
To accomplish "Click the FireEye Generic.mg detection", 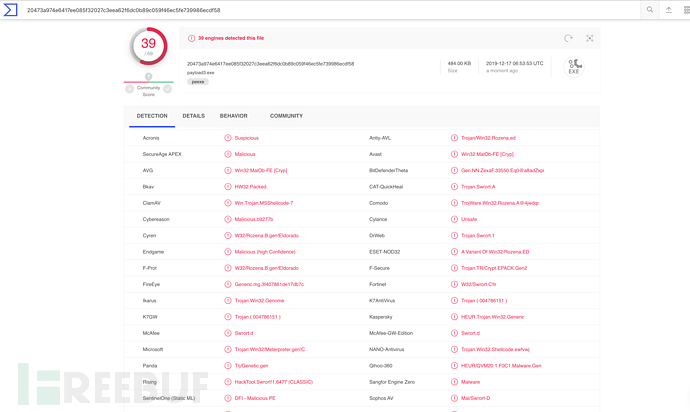I will pos(269,284).
